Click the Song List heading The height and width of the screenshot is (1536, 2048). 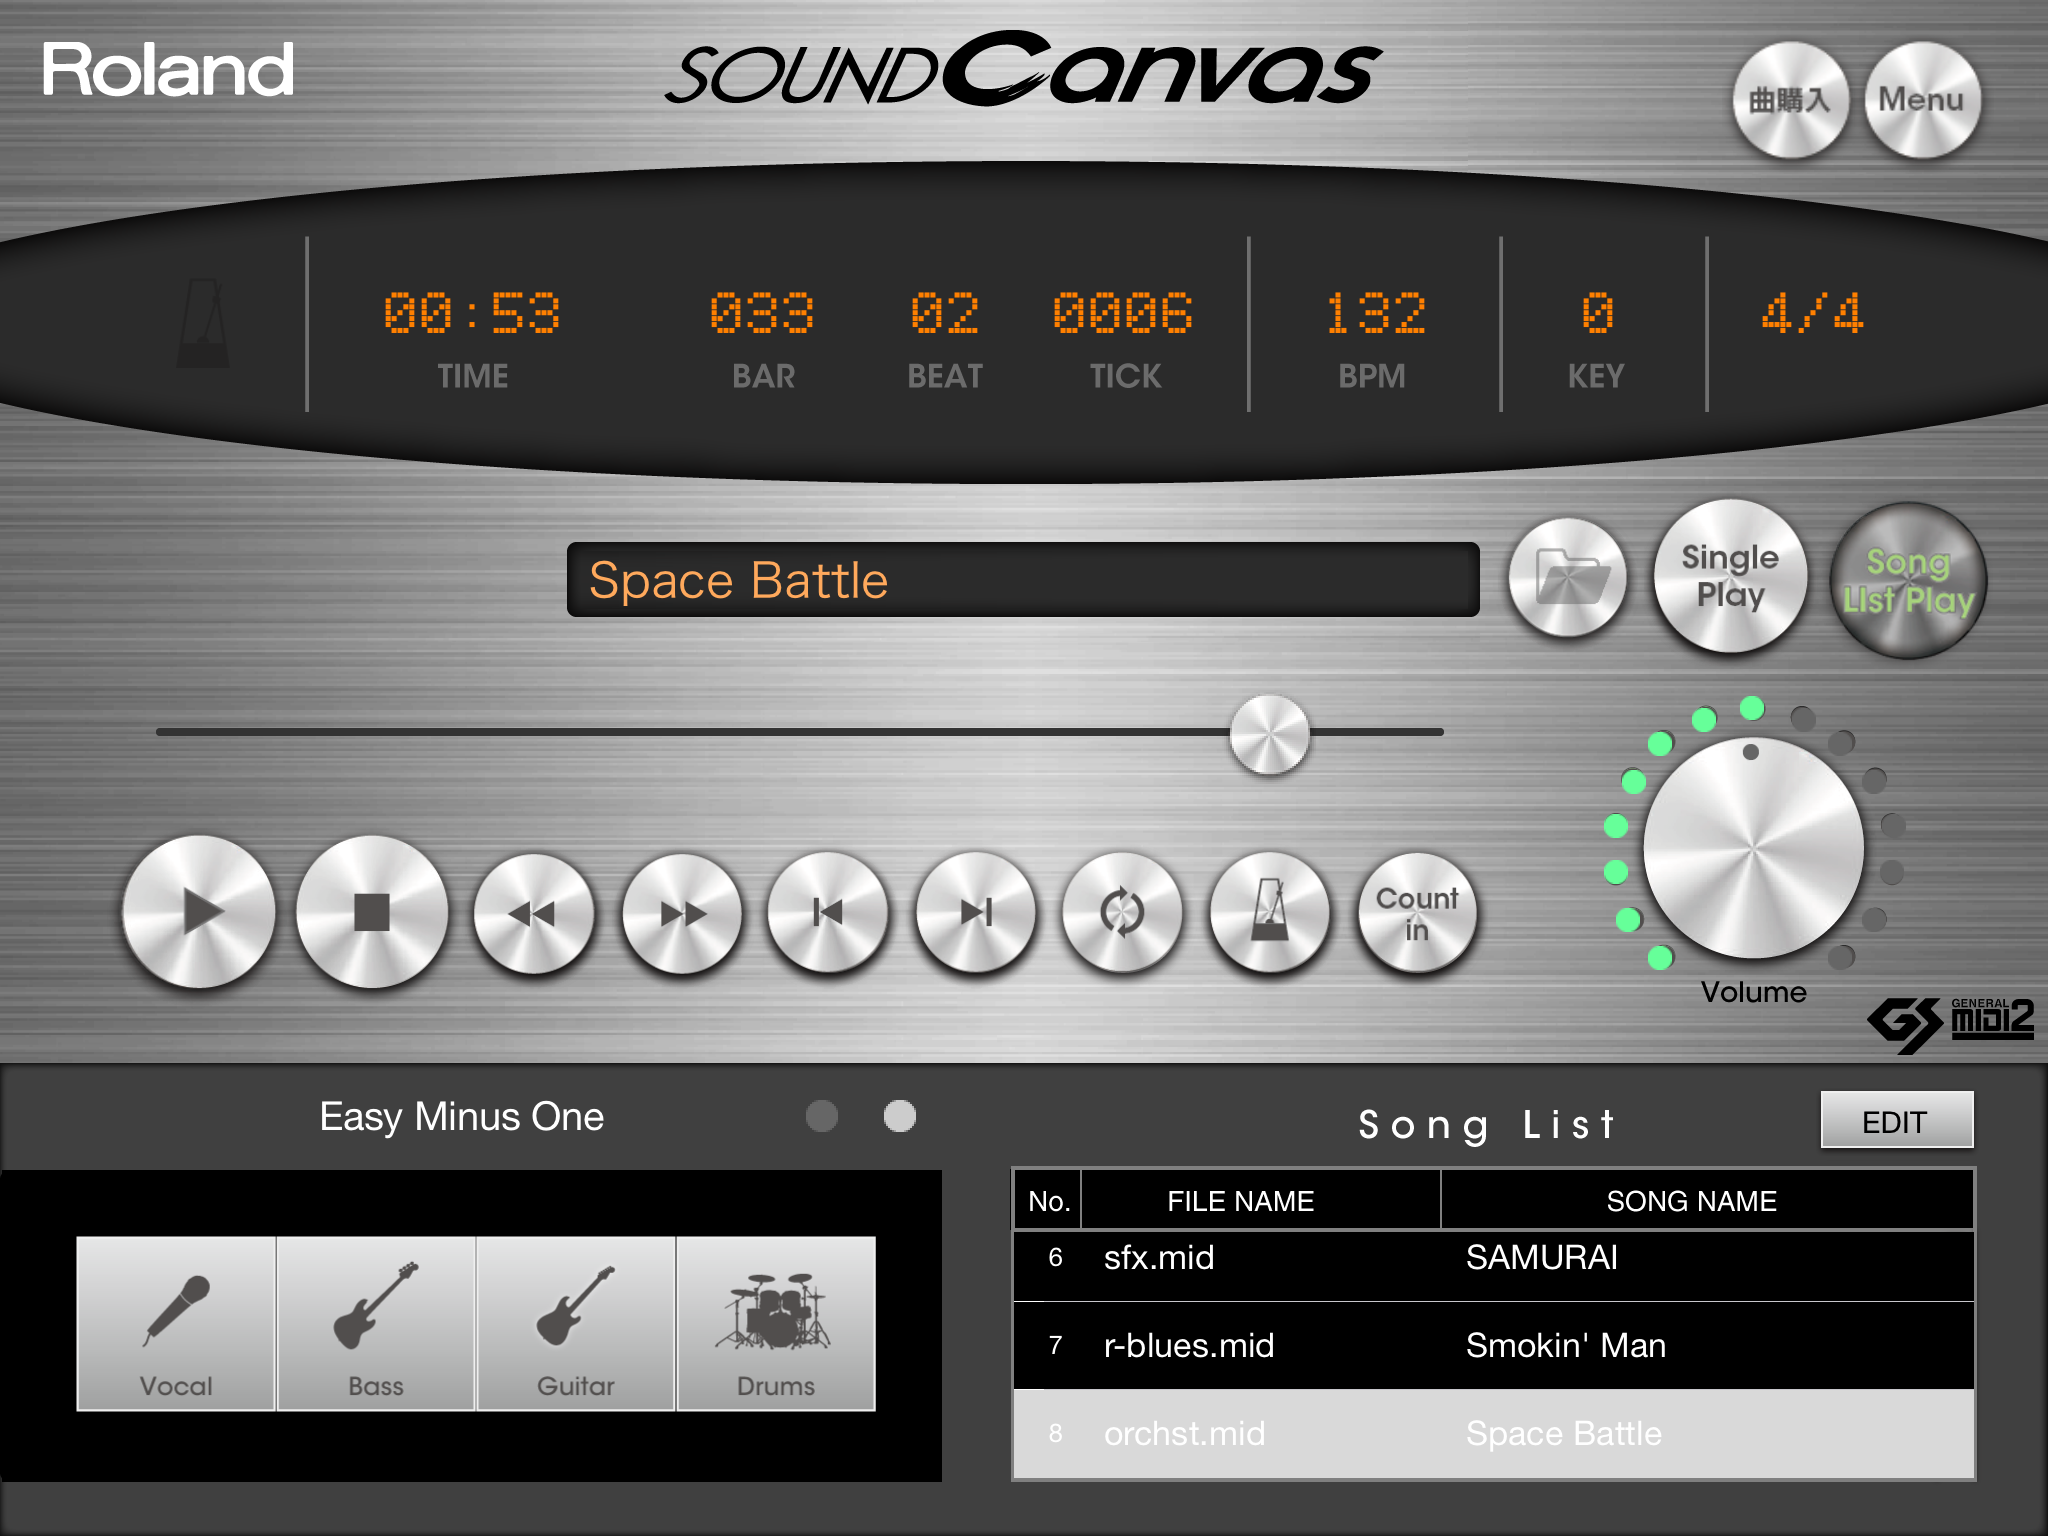coord(1487,1125)
